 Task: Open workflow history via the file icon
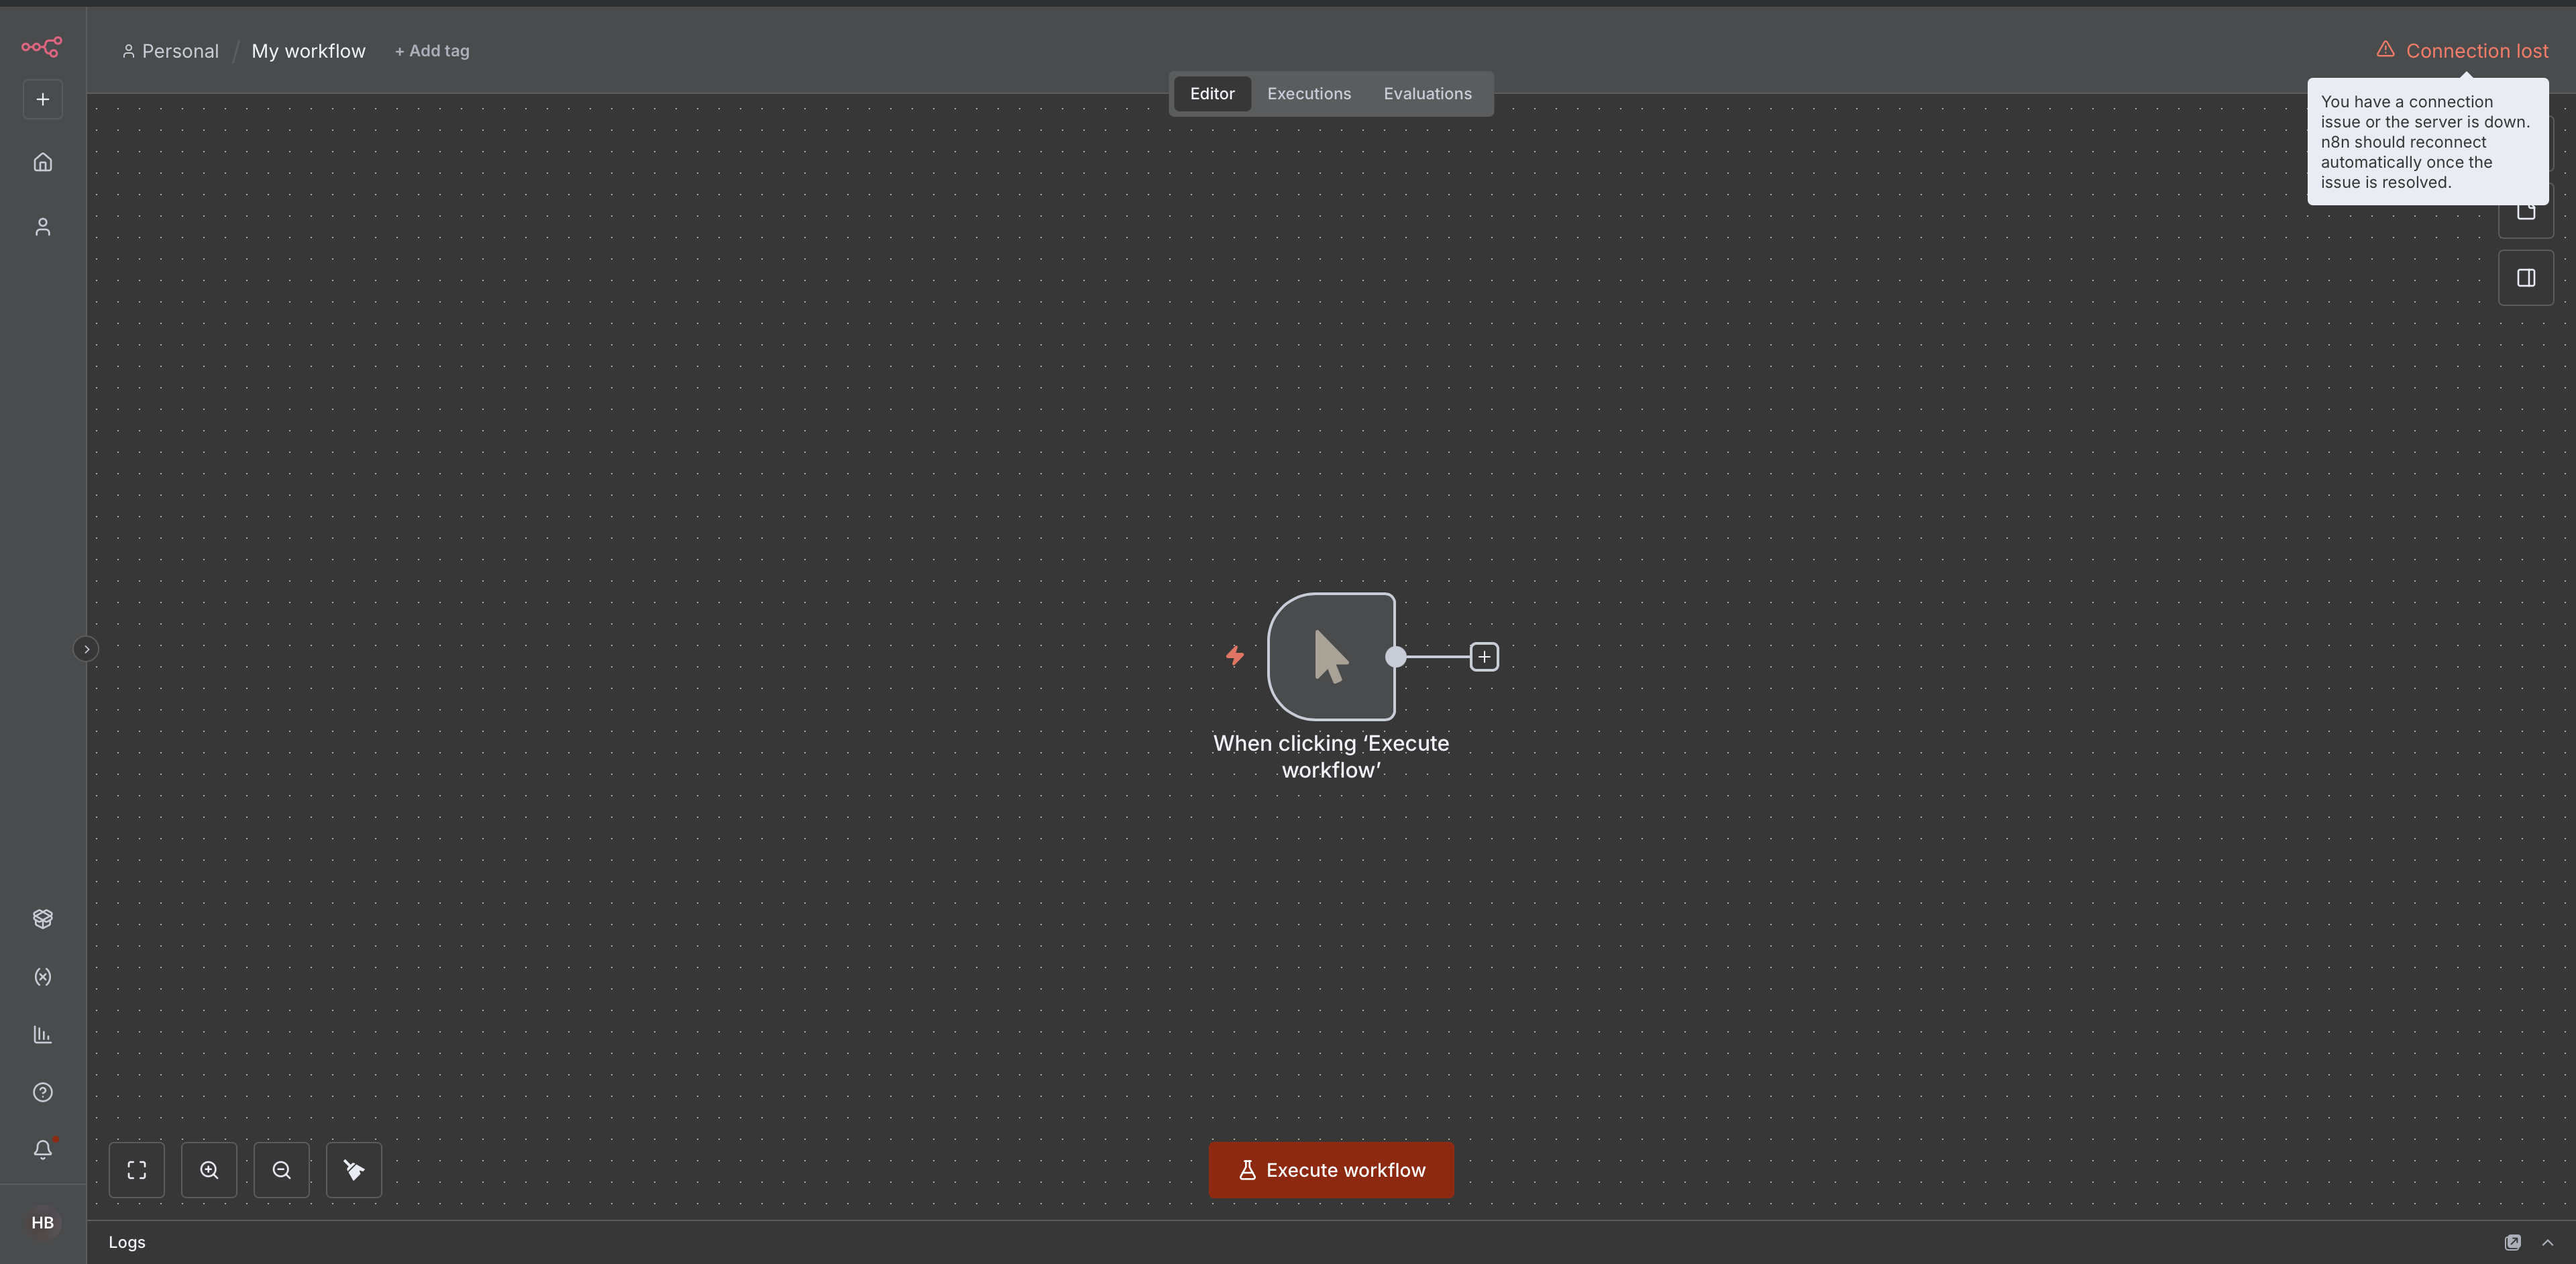tap(2526, 209)
